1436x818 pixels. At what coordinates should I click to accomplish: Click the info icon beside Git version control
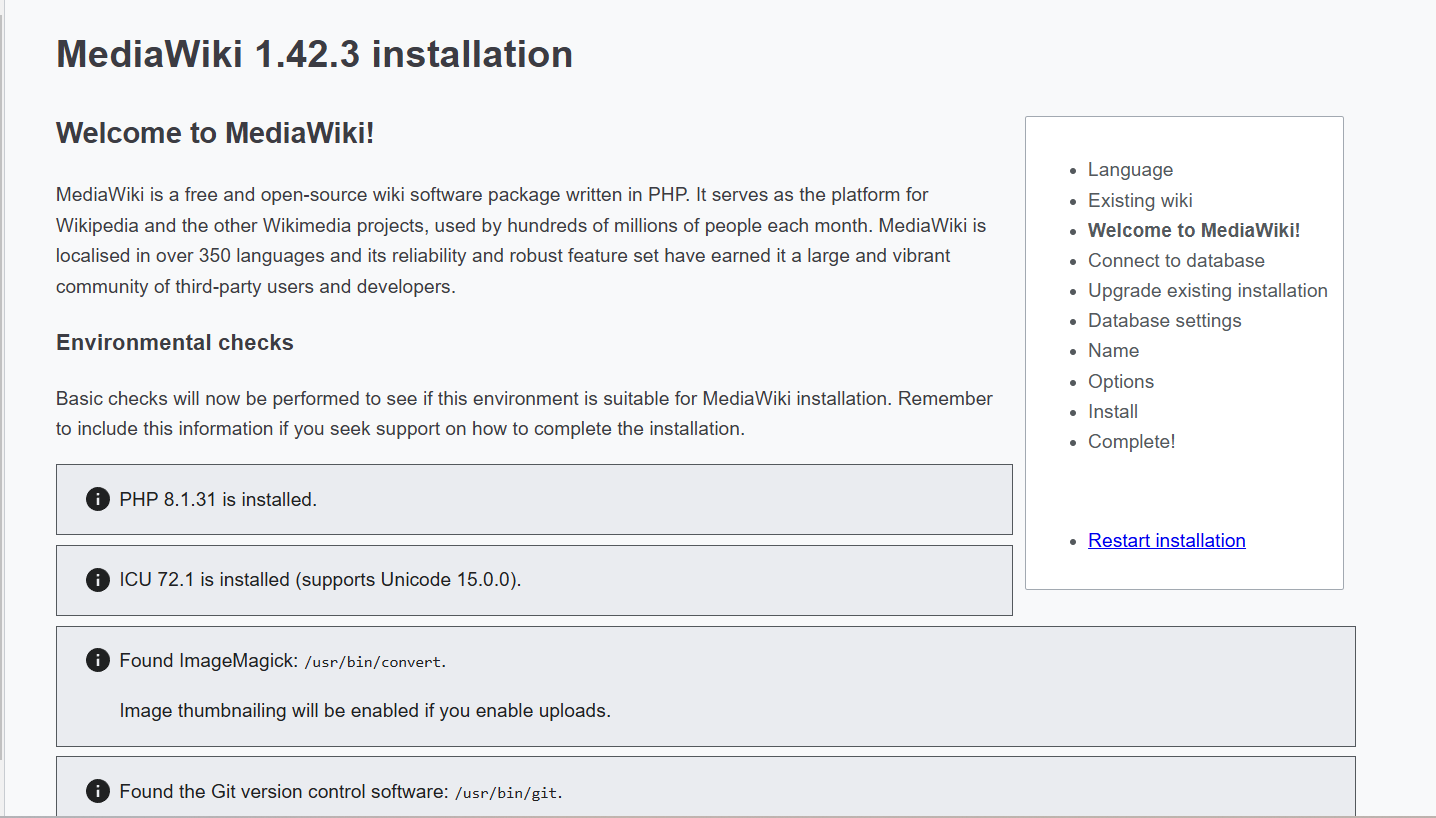tap(98, 791)
